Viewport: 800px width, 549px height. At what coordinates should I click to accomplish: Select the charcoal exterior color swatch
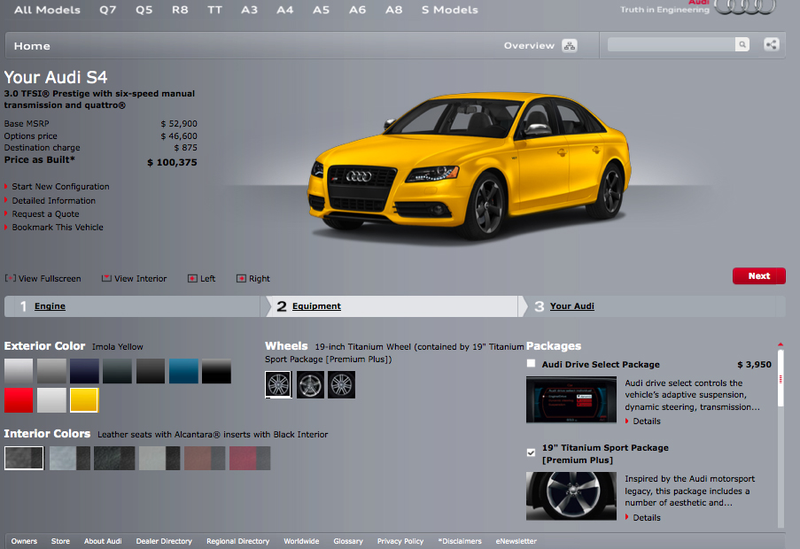(151, 371)
